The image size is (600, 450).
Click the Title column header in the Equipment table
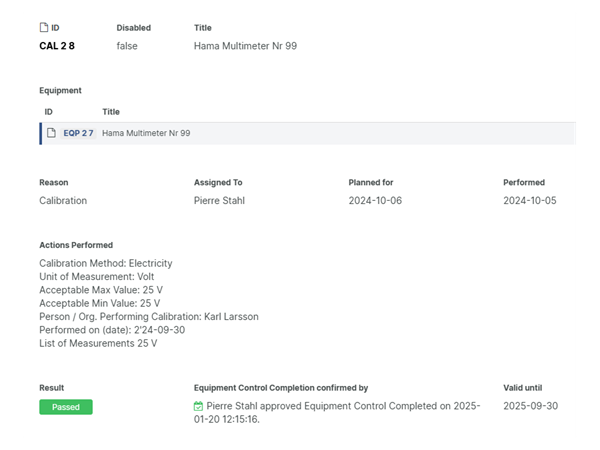click(110, 112)
